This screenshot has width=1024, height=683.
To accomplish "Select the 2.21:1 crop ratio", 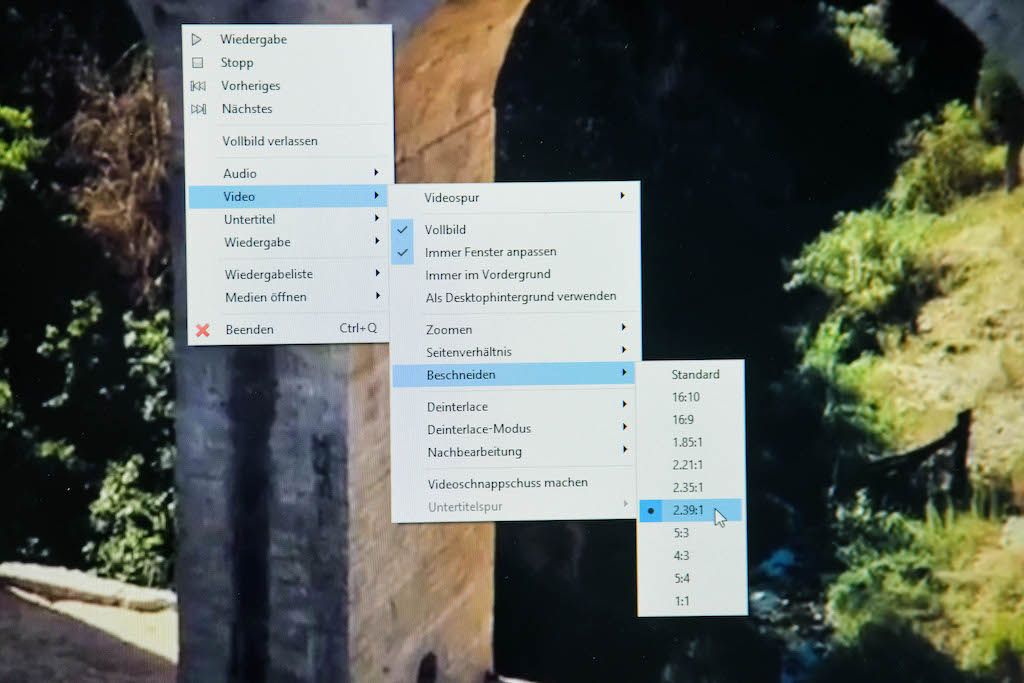I will (691, 465).
